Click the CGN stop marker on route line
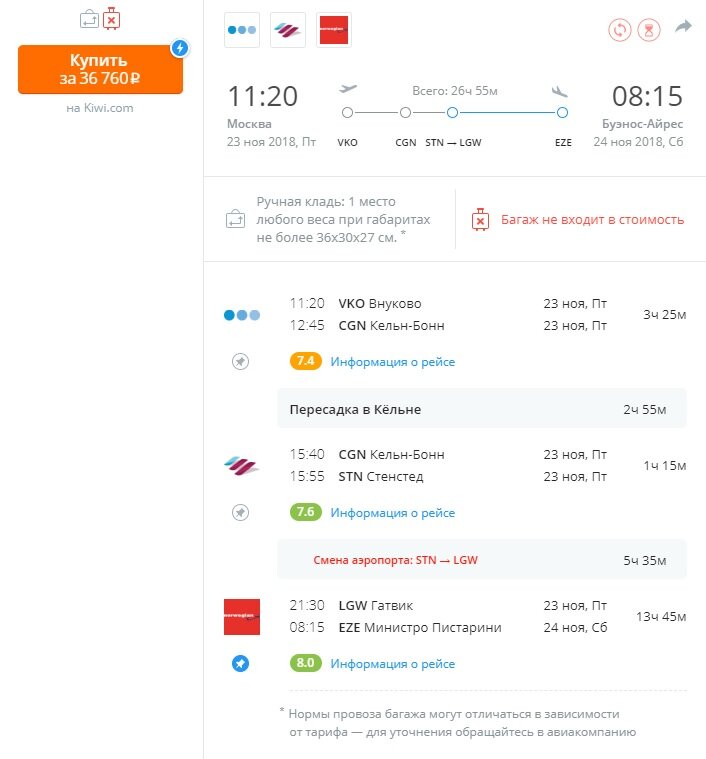The image size is (706, 759). point(406,113)
